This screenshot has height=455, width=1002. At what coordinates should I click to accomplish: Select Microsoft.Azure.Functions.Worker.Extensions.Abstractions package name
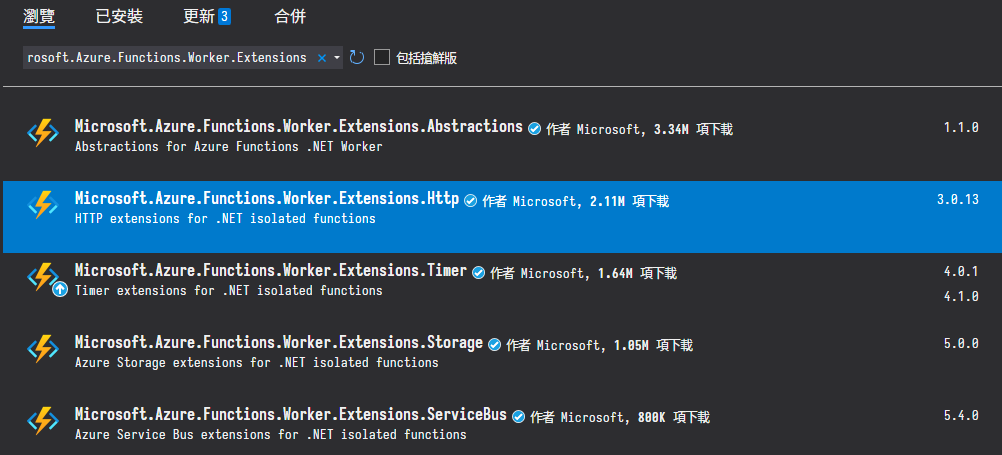tap(298, 127)
